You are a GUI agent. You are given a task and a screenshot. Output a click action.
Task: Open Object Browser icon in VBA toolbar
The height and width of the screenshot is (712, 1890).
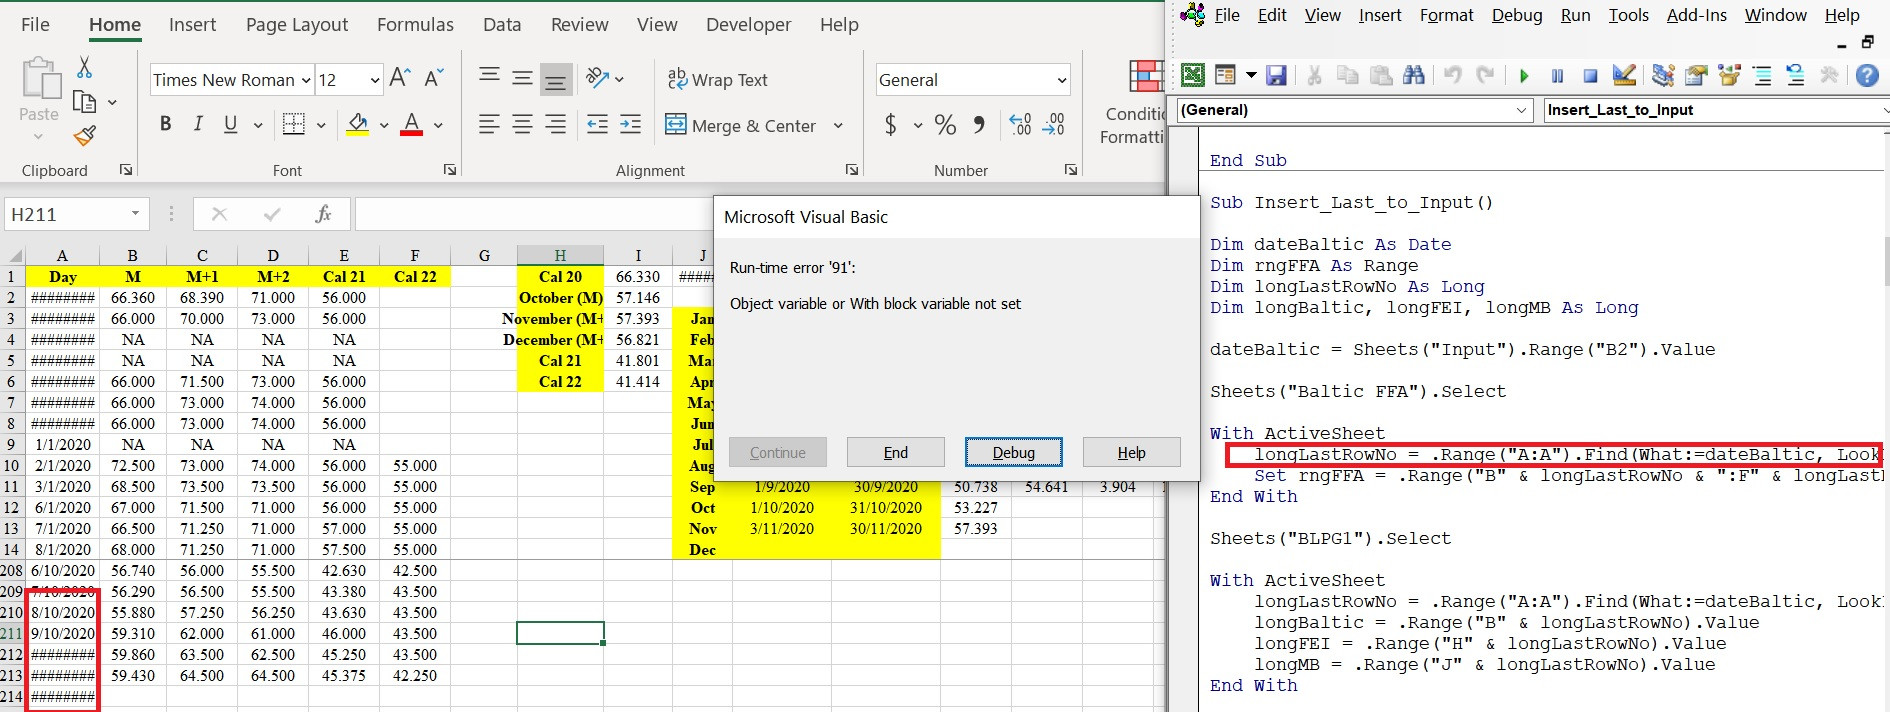(1729, 75)
